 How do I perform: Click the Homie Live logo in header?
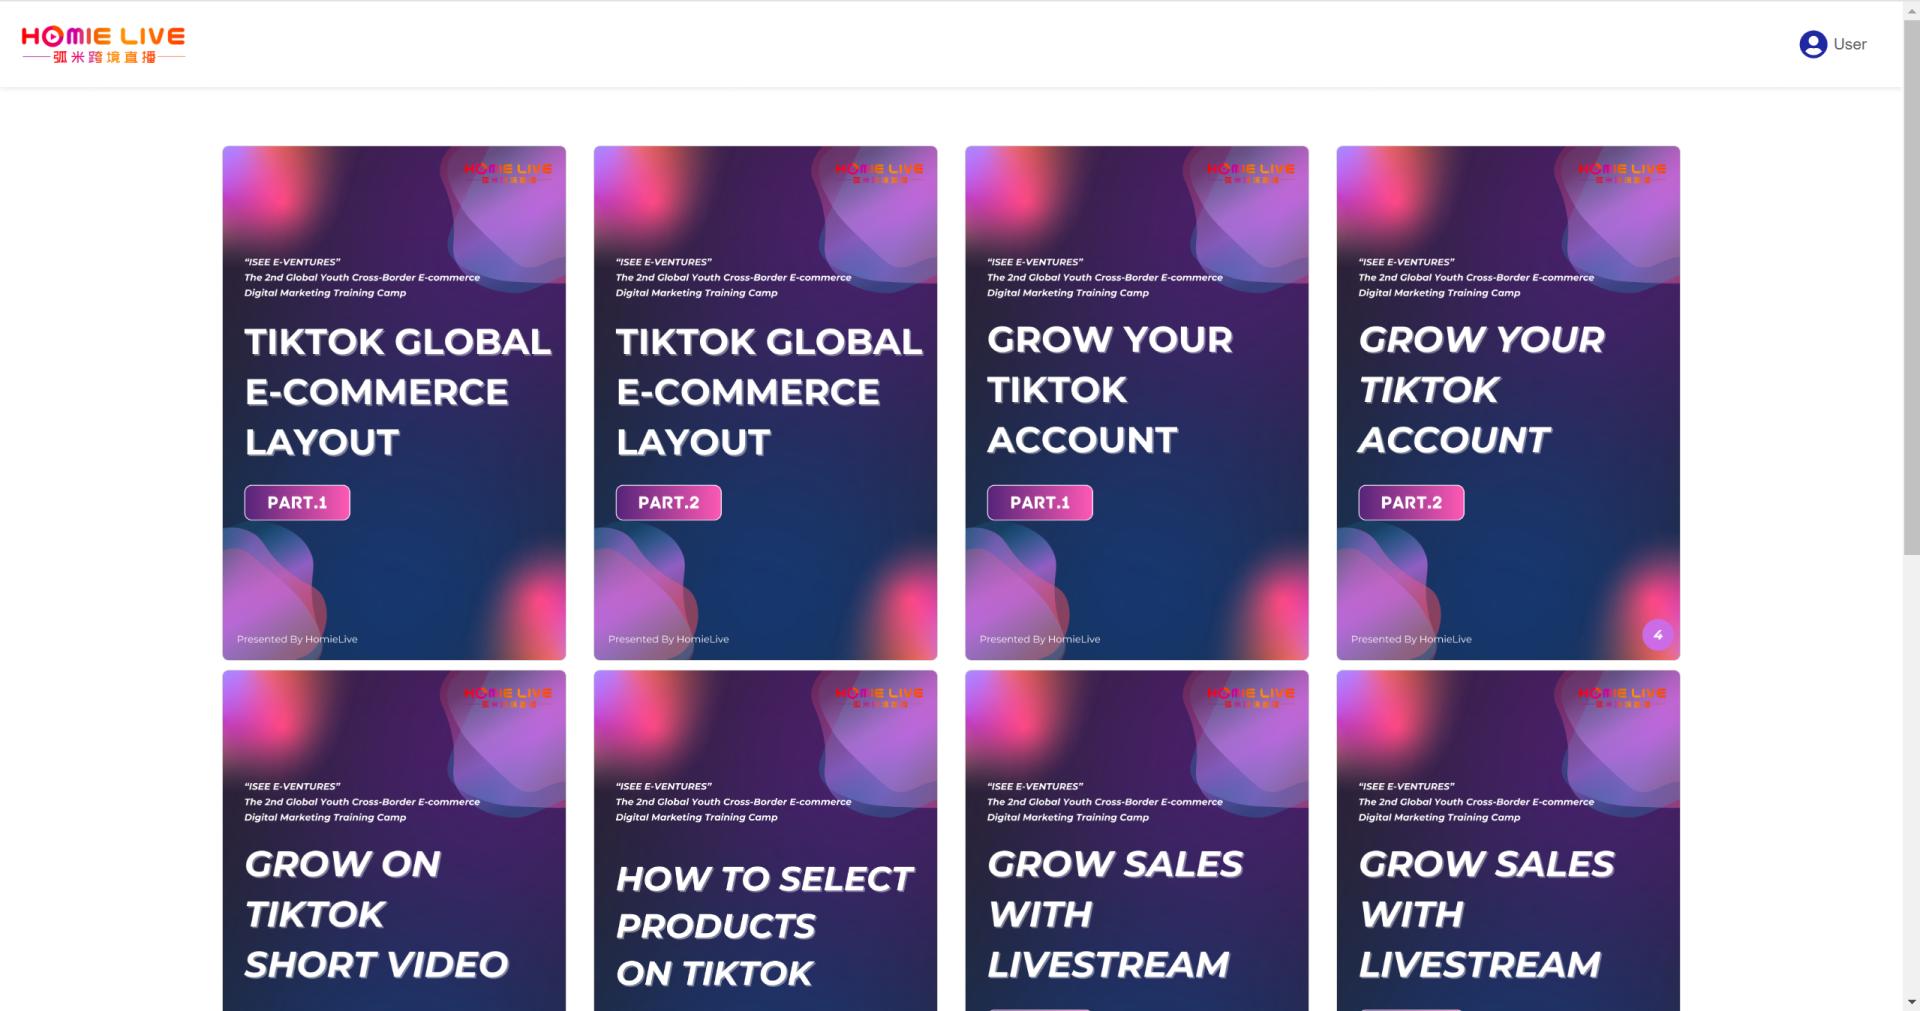point(103,44)
